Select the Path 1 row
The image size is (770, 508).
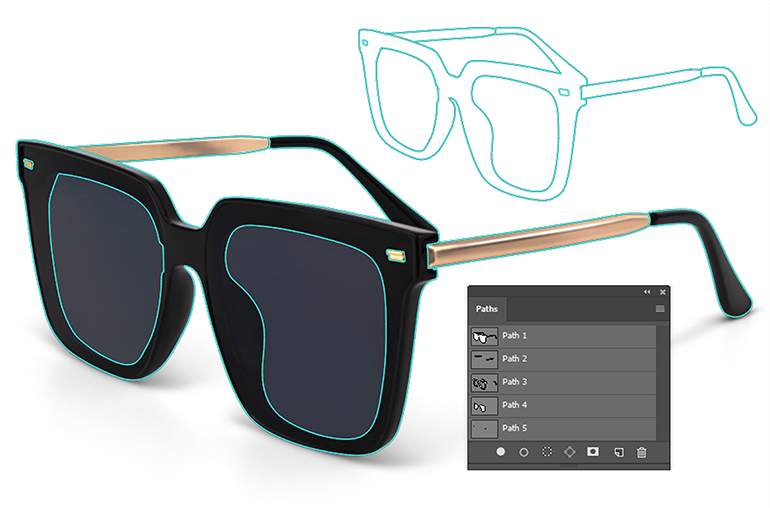pyautogui.click(x=563, y=336)
